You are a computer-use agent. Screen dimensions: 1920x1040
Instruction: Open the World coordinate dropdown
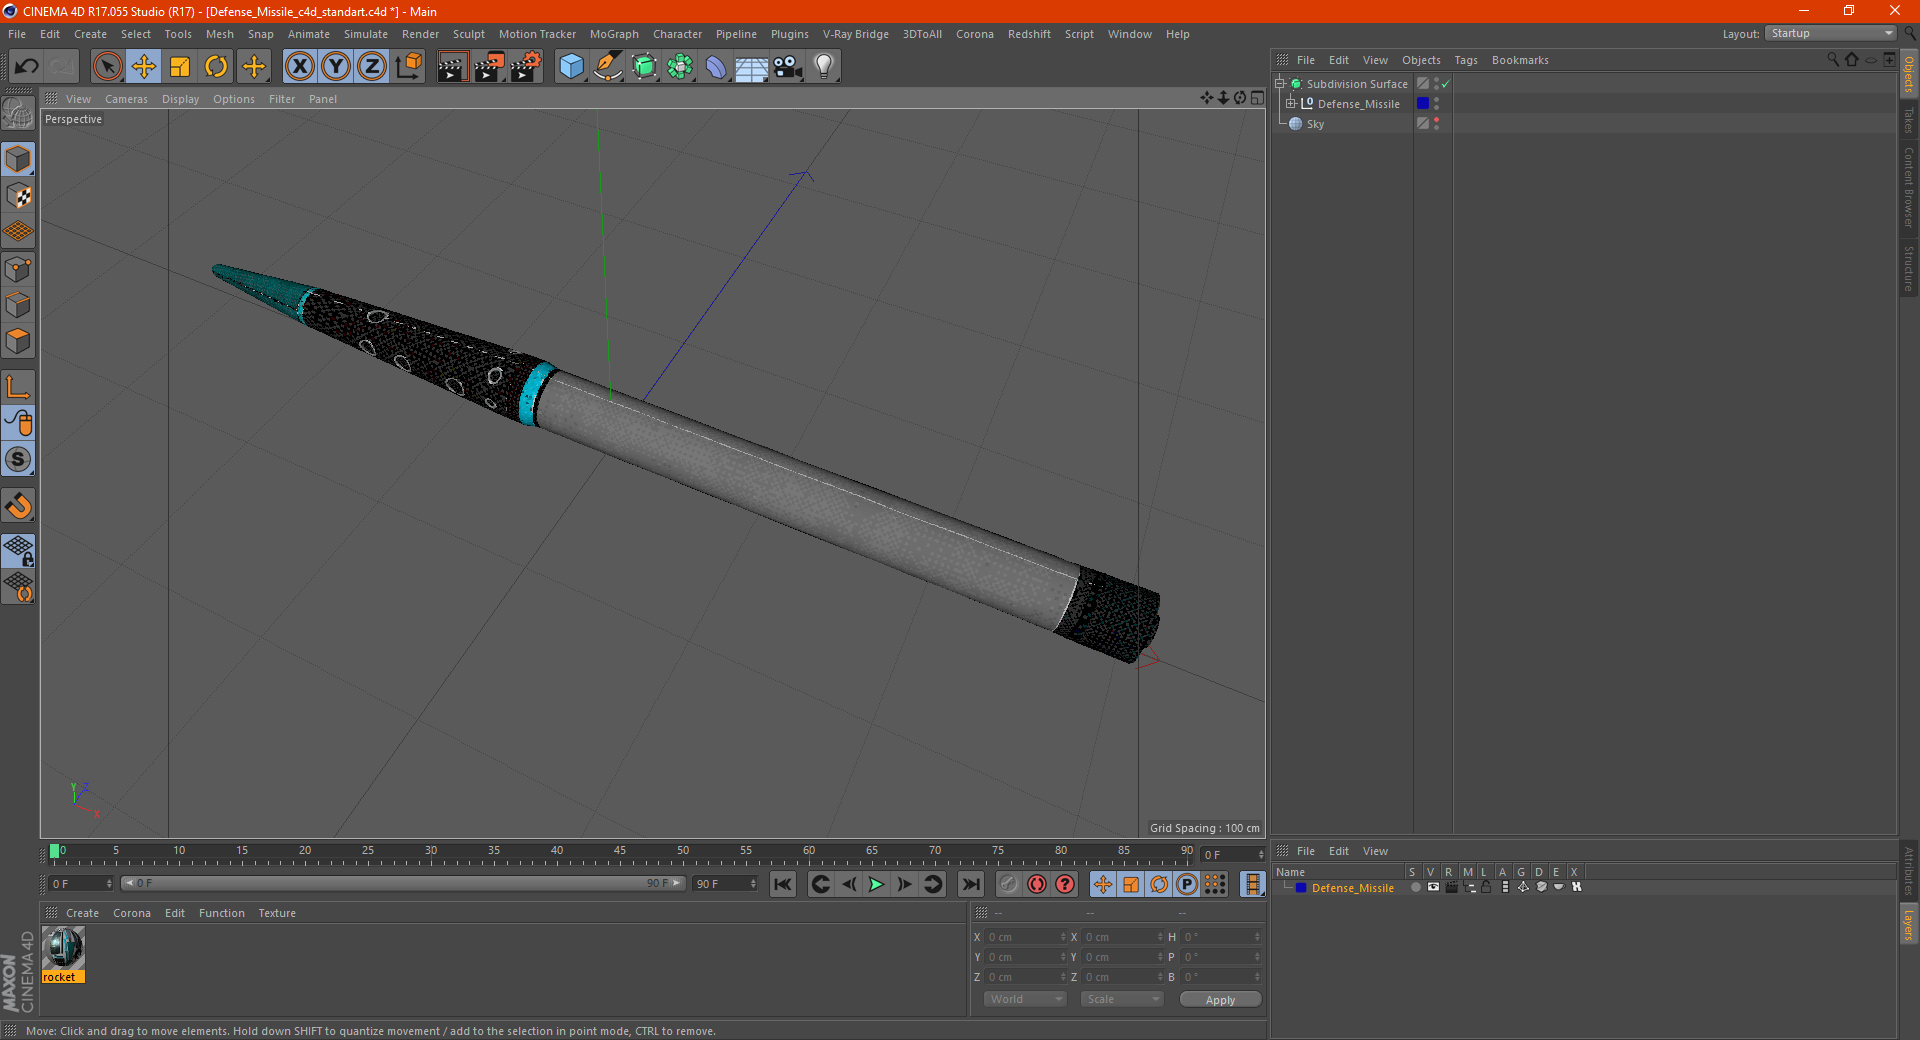[x=1025, y=999]
